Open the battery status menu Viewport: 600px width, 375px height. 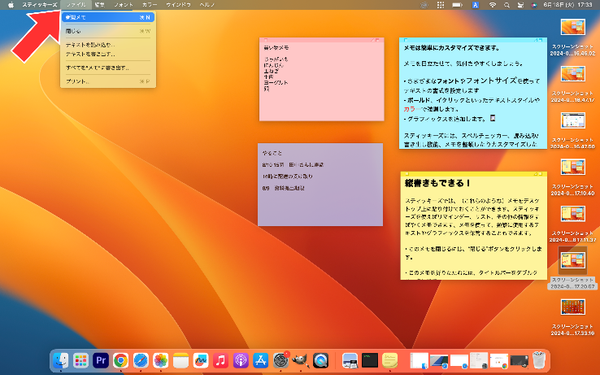pos(457,5)
